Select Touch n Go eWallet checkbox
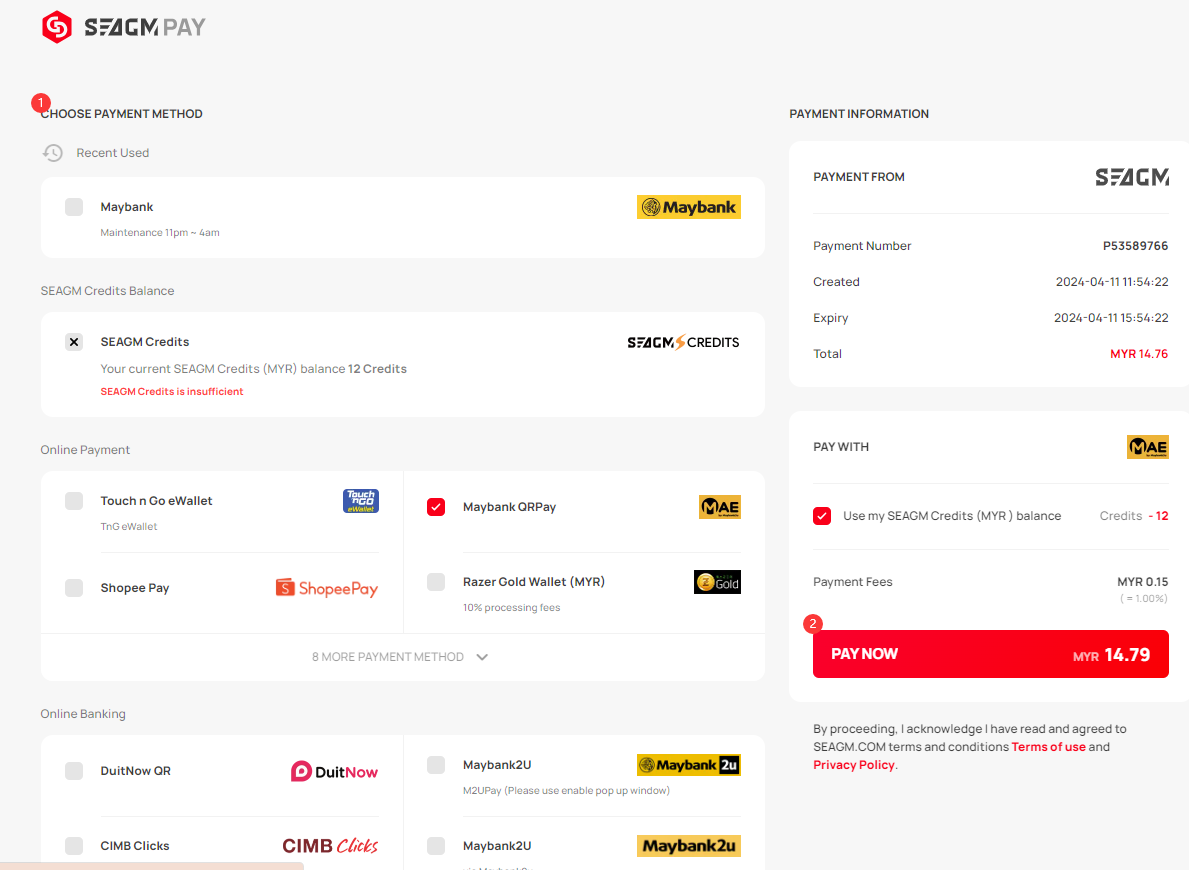This screenshot has width=1189, height=870. [74, 501]
